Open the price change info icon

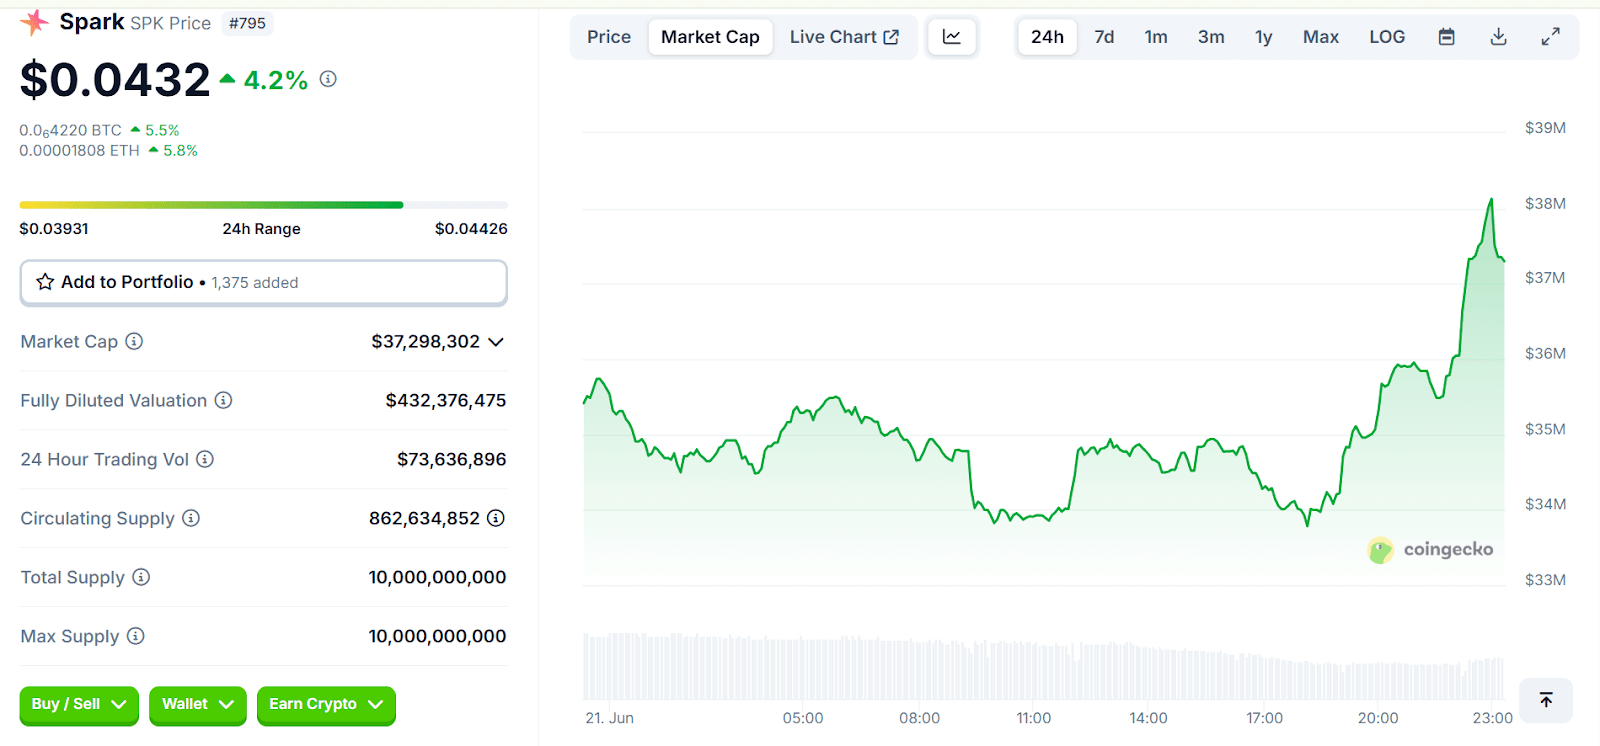[328, 79]
